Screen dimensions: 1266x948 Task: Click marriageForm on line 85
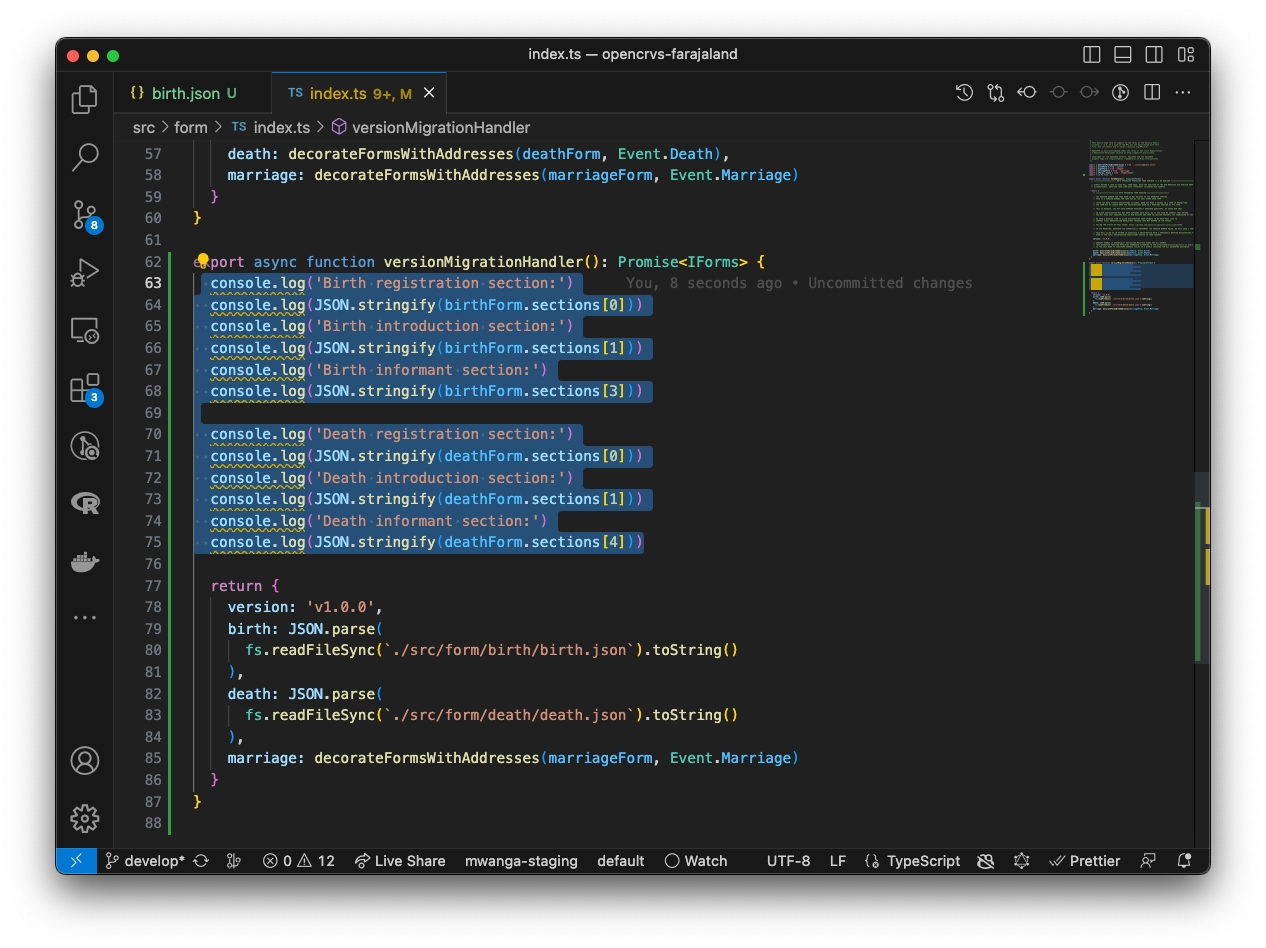coord(600,758)
